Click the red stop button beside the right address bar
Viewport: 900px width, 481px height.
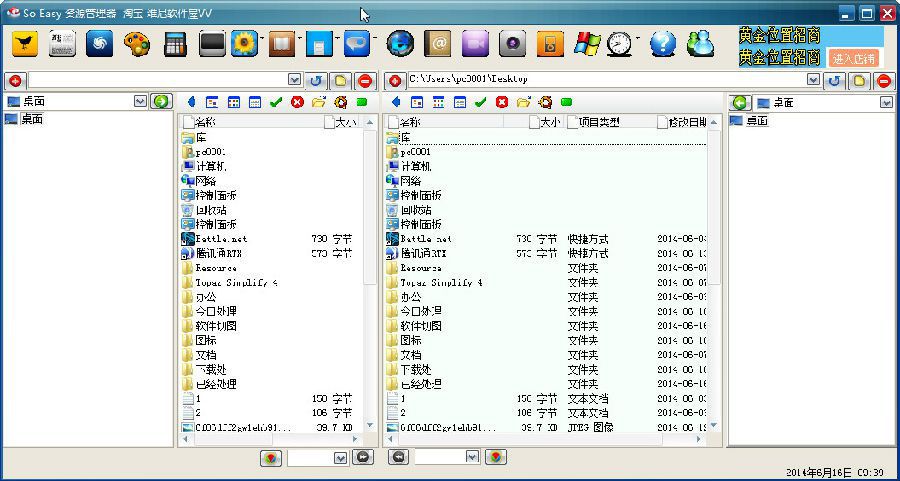885,80
